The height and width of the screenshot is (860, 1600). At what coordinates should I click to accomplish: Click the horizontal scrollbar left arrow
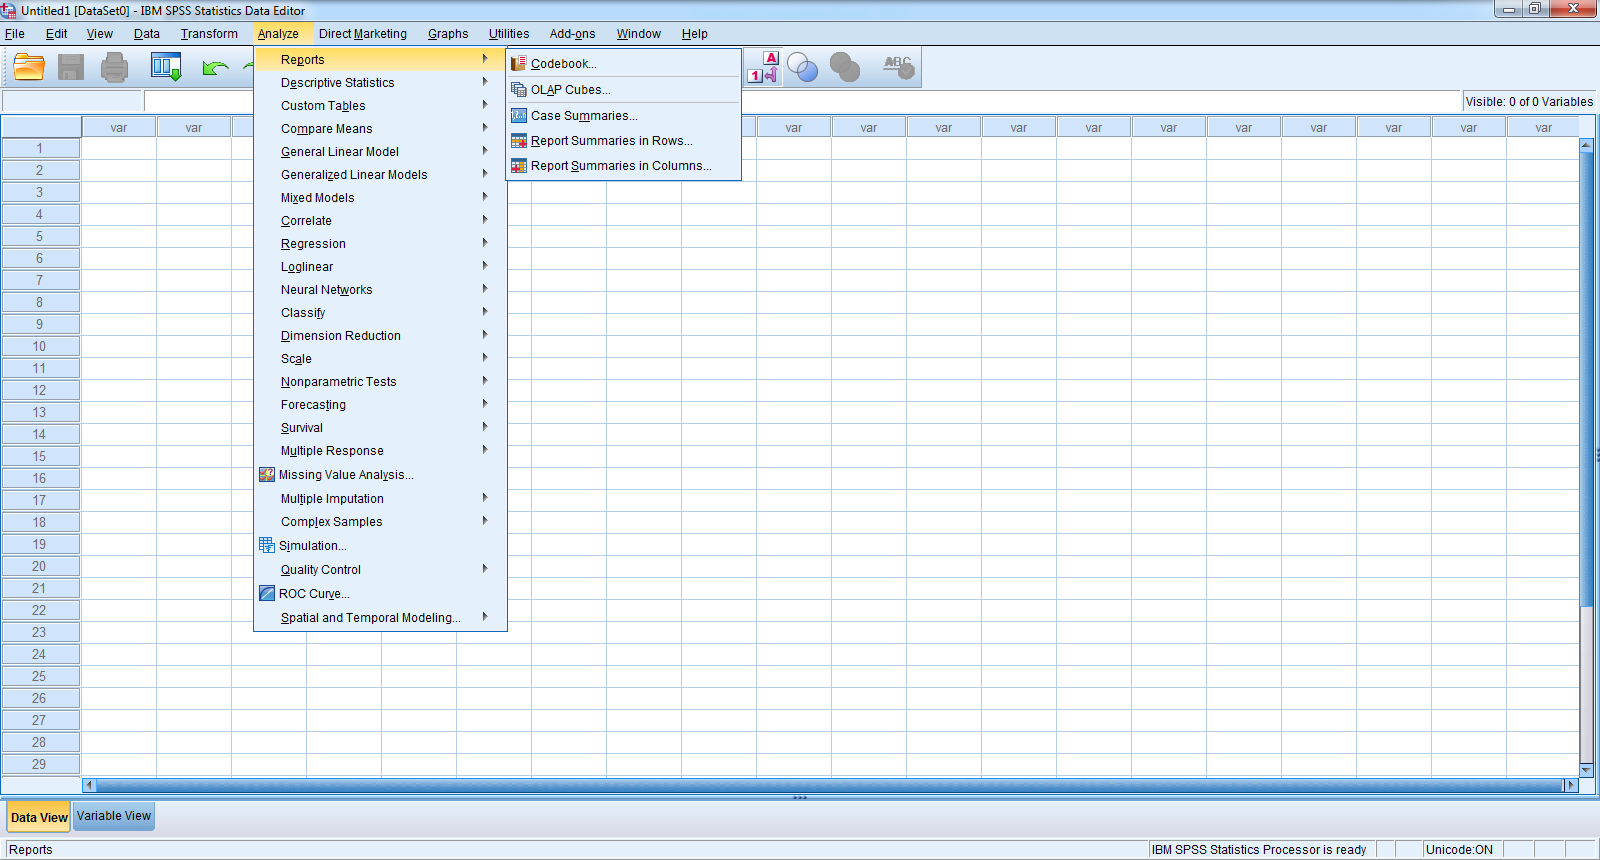pos(89,785)
